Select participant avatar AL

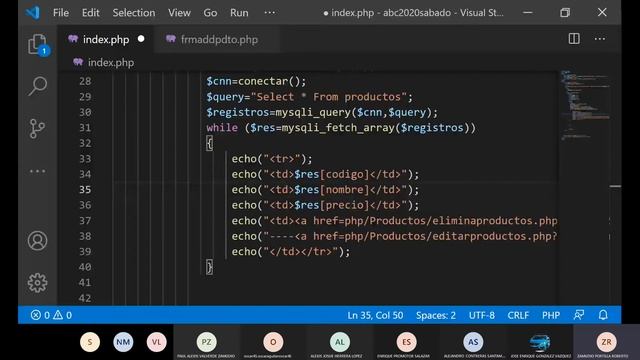pos(340,342)
